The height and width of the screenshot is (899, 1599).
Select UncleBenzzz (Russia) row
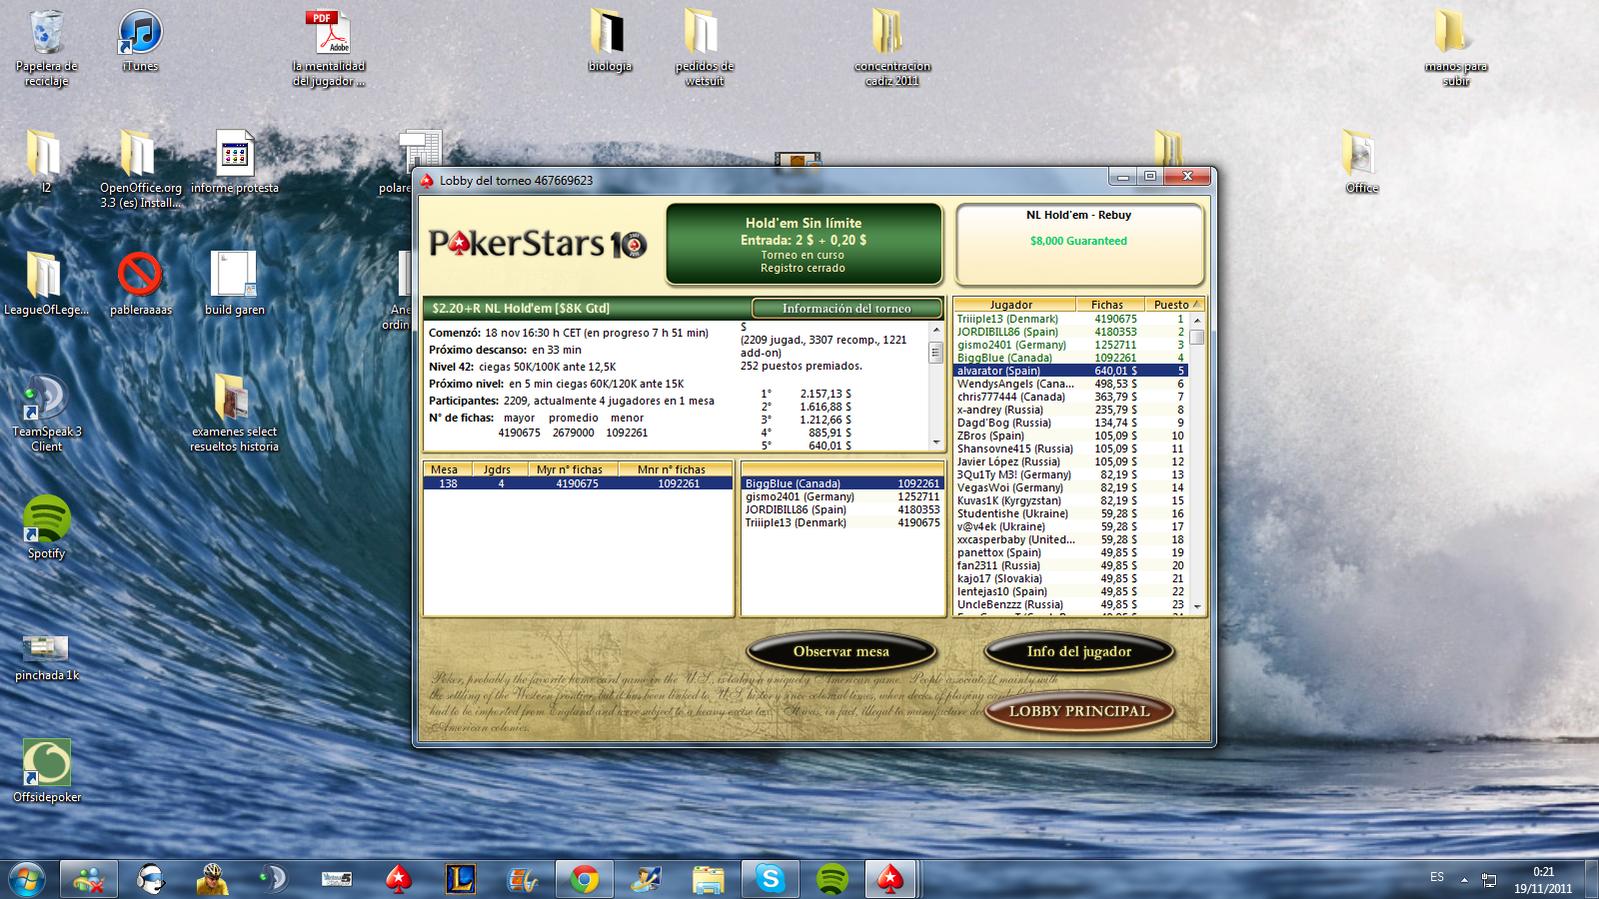pyautogui.click(x=1071, y=605)
